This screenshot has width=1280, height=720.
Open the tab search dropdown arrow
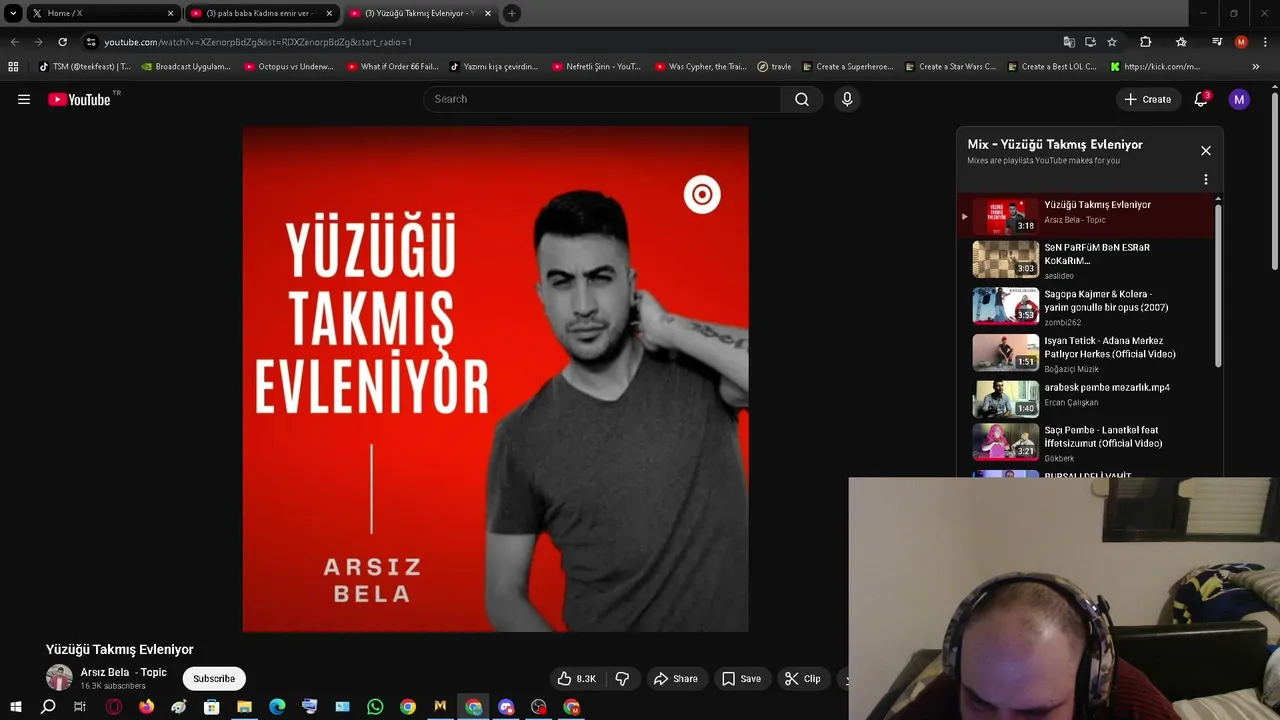tap(13, 13)
